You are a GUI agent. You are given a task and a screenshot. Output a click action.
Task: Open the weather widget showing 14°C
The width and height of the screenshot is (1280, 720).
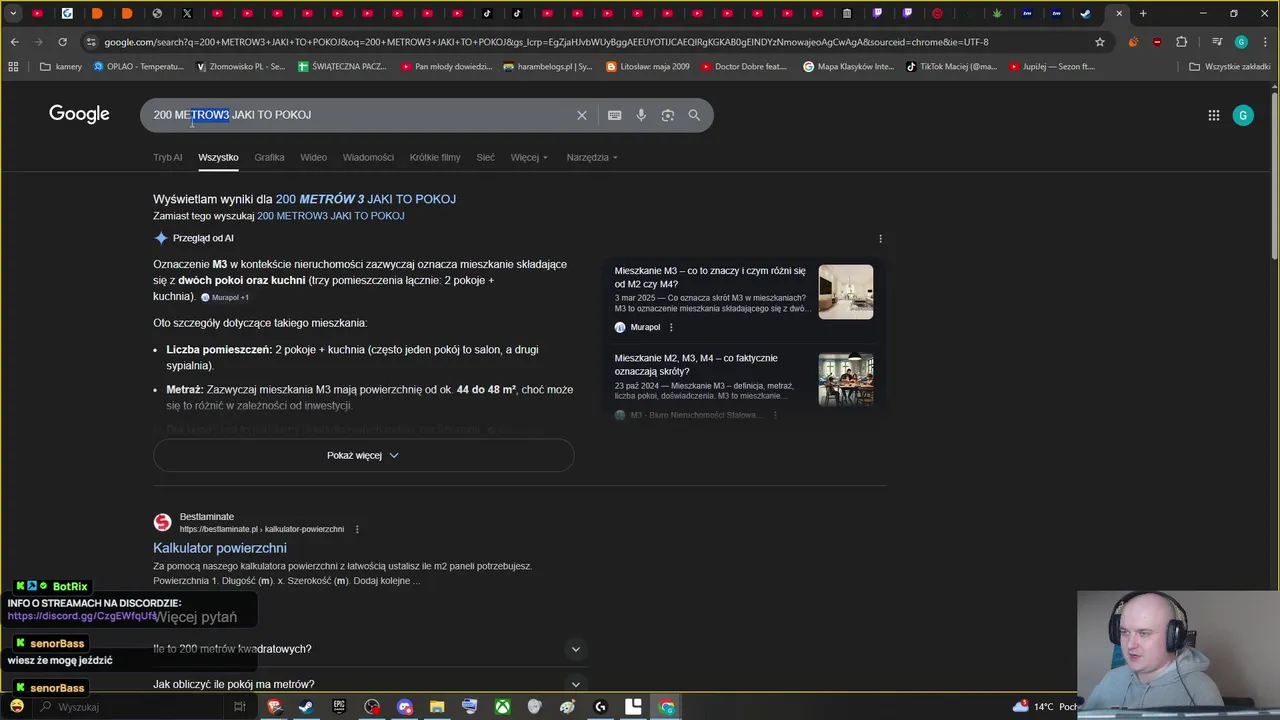(x=1044, y=707)
